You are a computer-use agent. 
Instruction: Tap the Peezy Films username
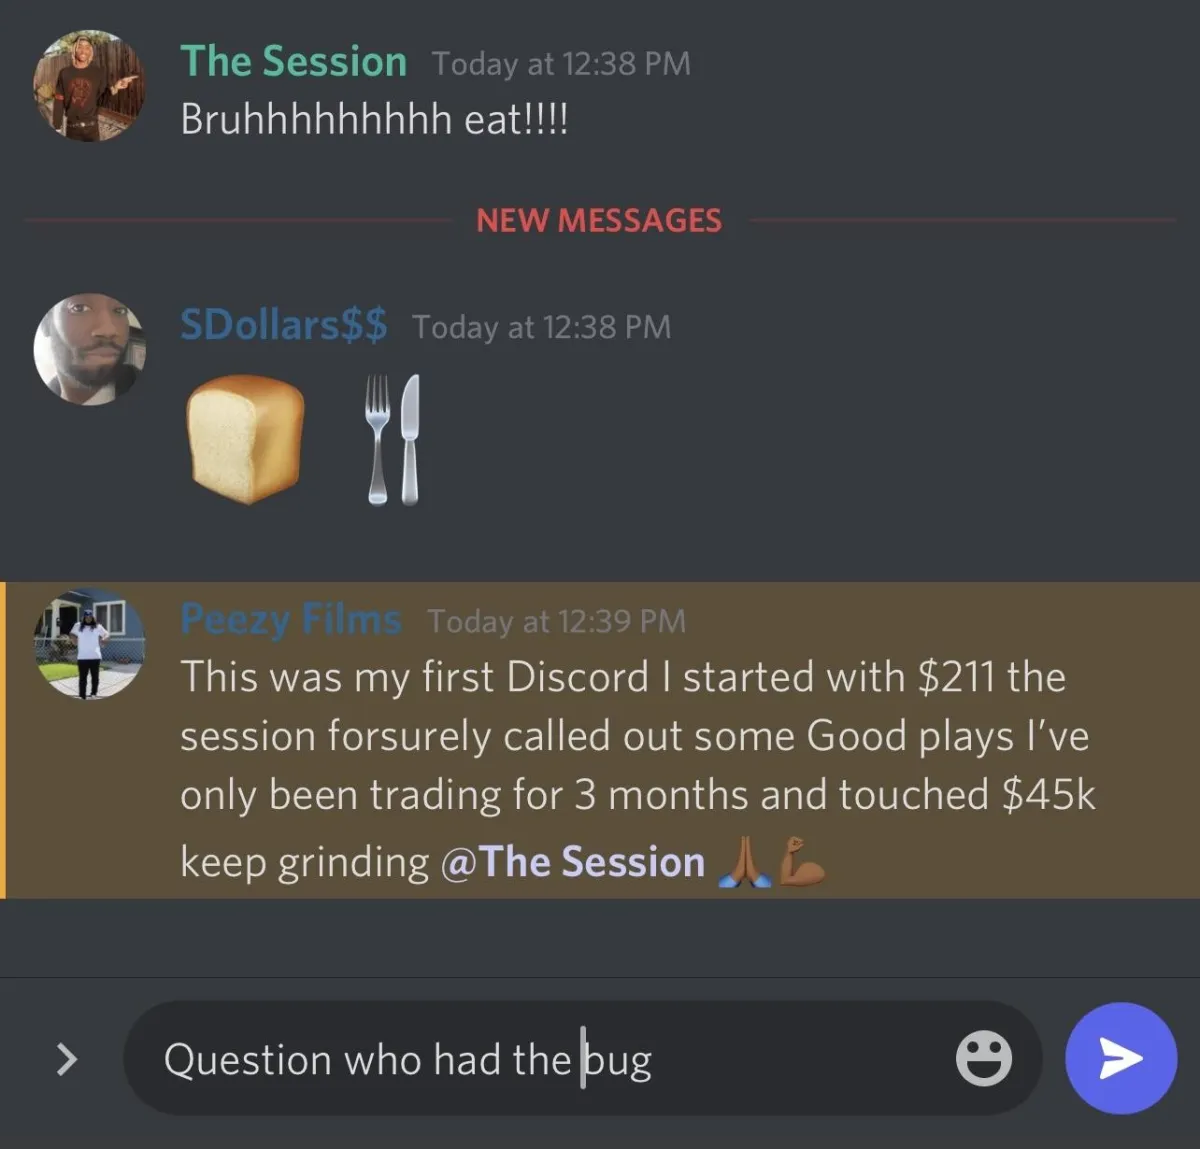point(291,620)
